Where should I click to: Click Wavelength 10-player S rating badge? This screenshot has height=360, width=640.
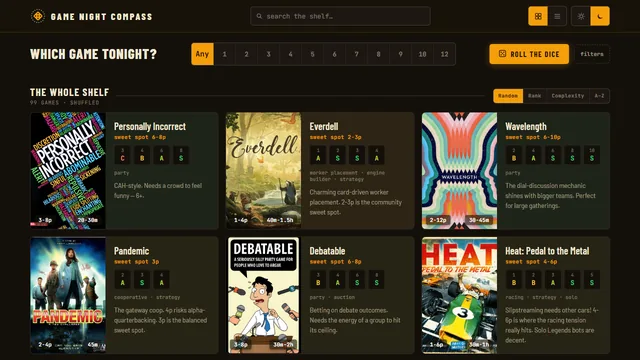tap(592, 155)
